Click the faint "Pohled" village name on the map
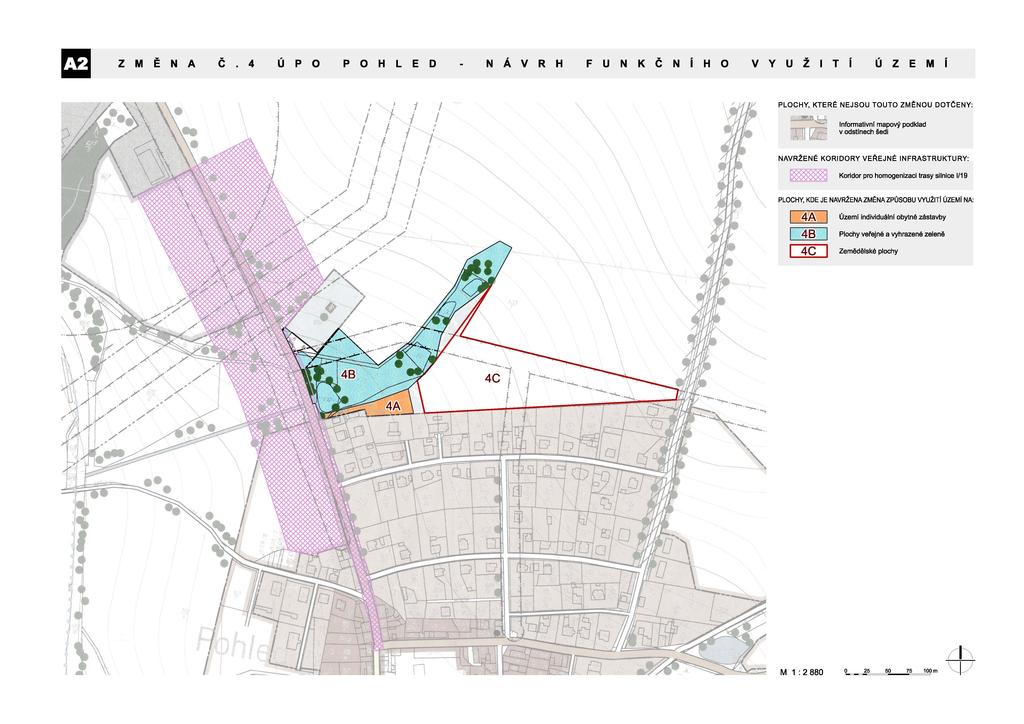Screen dimensions: 1024x724 (233, 645)
